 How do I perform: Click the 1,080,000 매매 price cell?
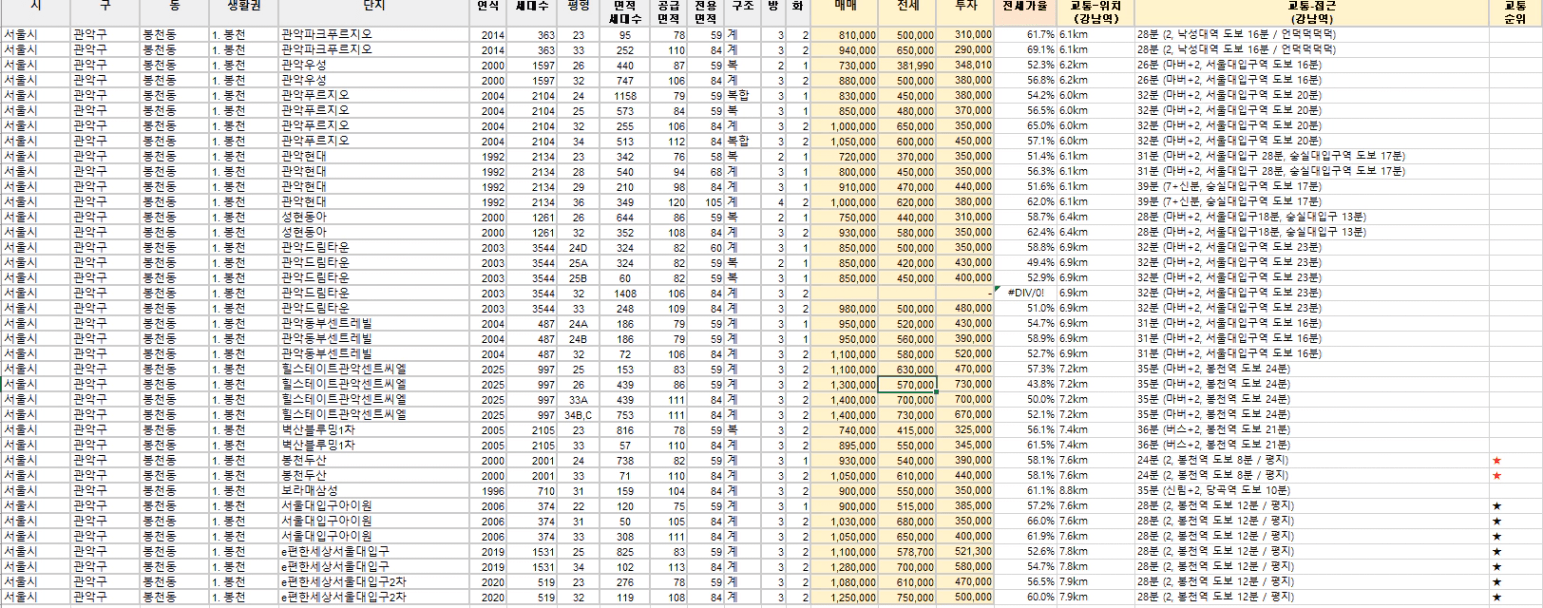[x=845, y=581]
